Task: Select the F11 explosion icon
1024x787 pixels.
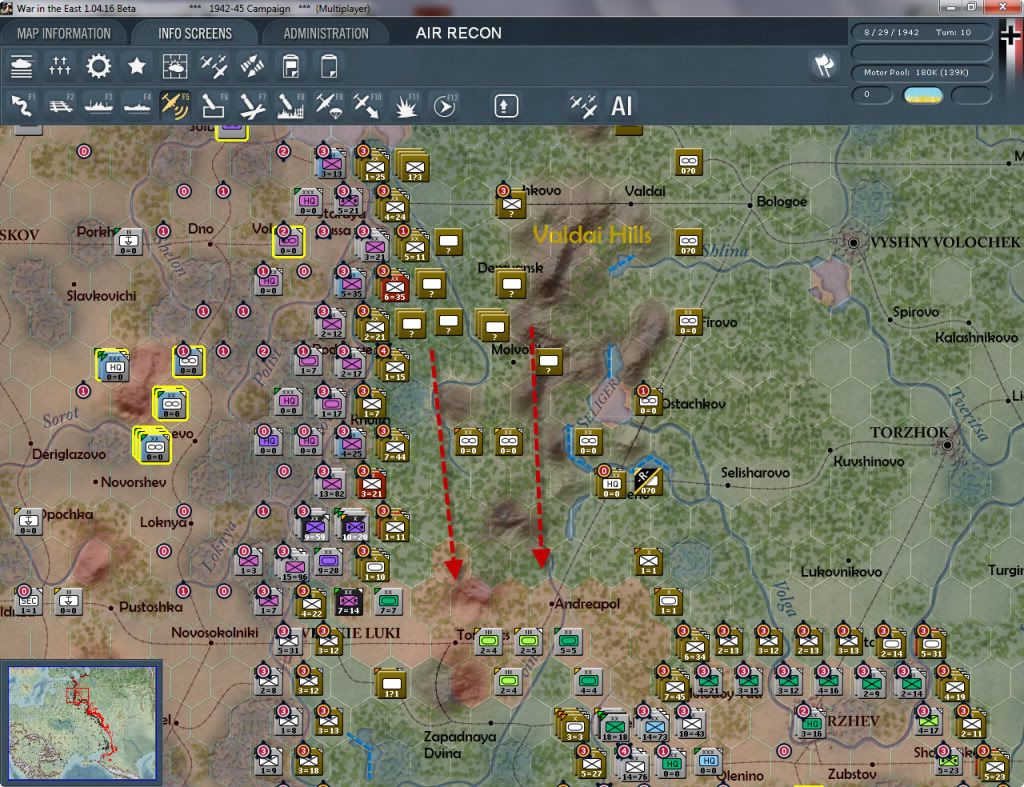Action: pyautogui.click(x=406, y=105)
